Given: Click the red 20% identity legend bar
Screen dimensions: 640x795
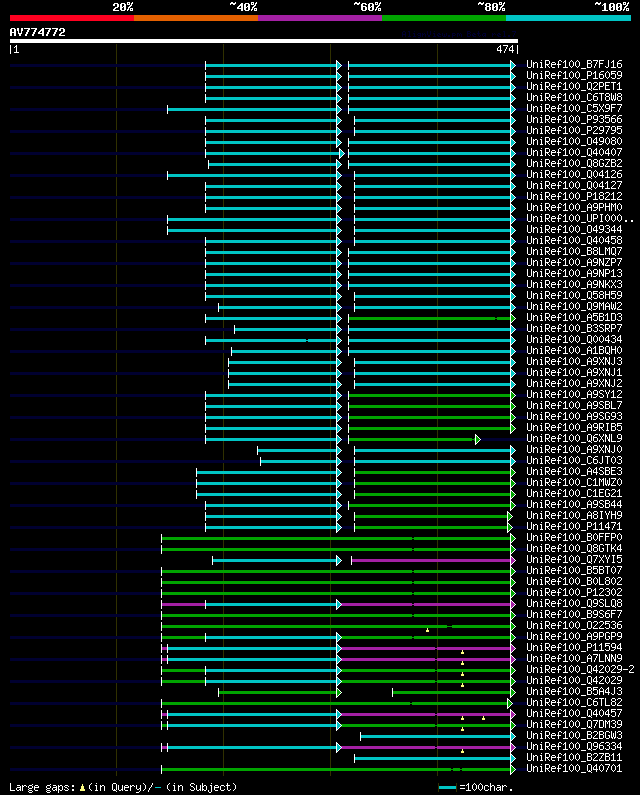Looking at the screenshot, I should [x=72, y=18].
